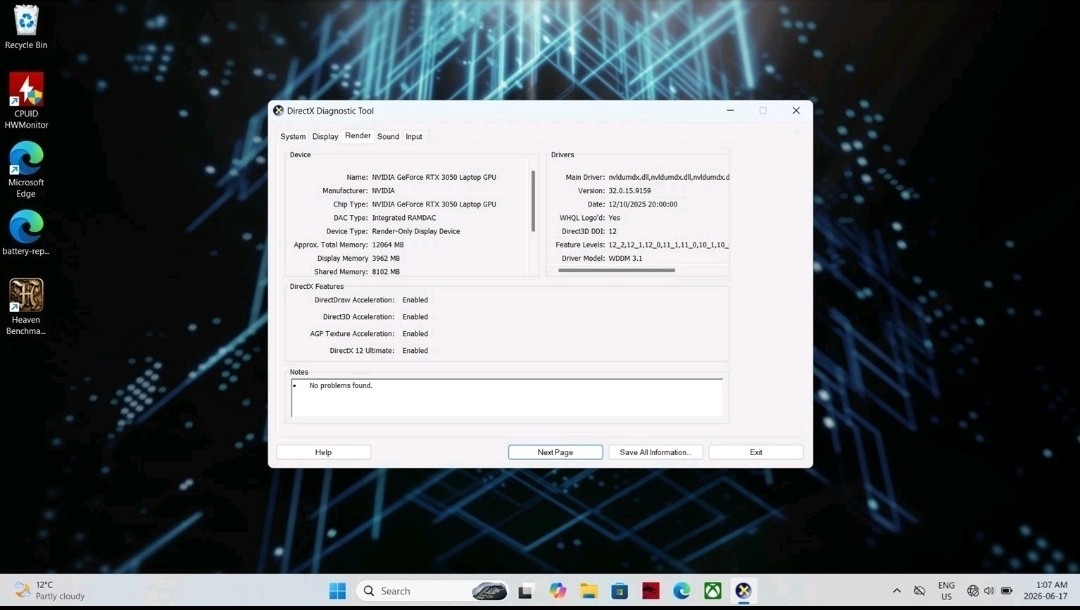
Task: Click the Direct3D DDI value 12
Action: (612, 231)
